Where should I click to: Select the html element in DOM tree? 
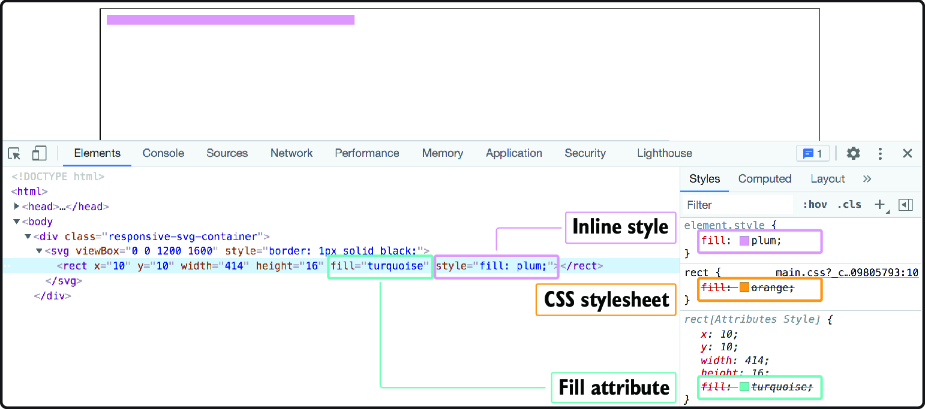[29, 191]
